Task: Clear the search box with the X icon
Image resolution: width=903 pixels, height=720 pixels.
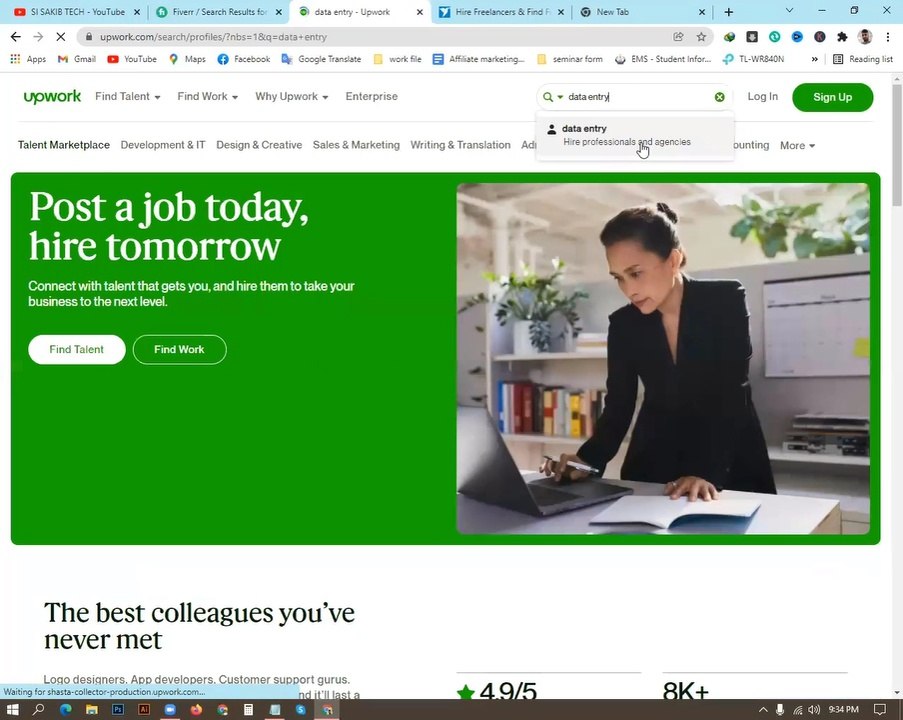Action: click(719, 97)
